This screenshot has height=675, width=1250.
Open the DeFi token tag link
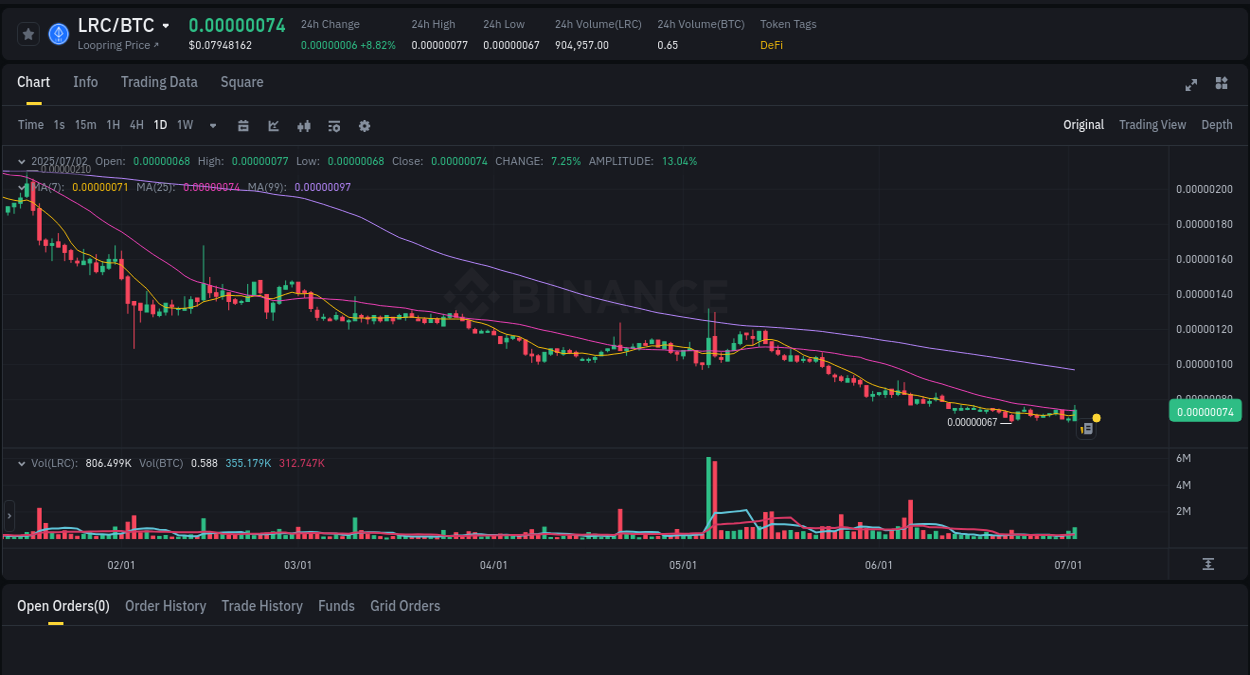771,45
